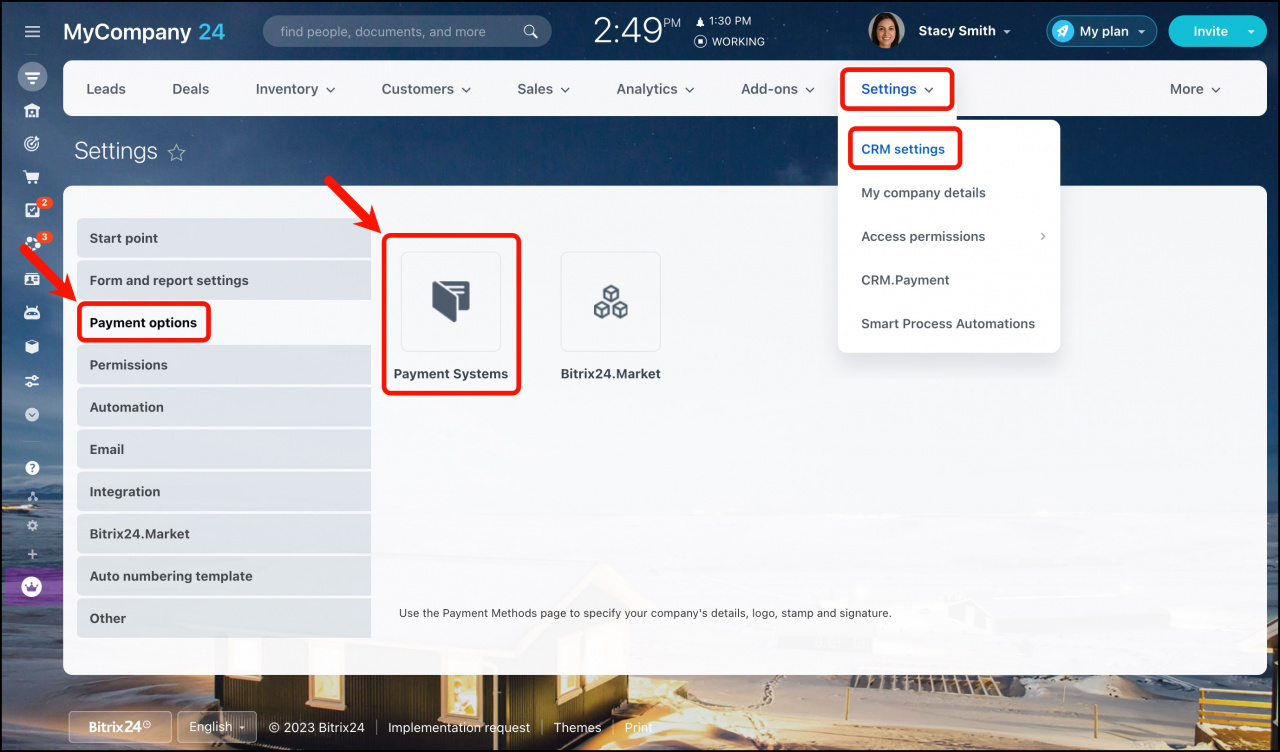Open the Themes footer link

point(577,728)
